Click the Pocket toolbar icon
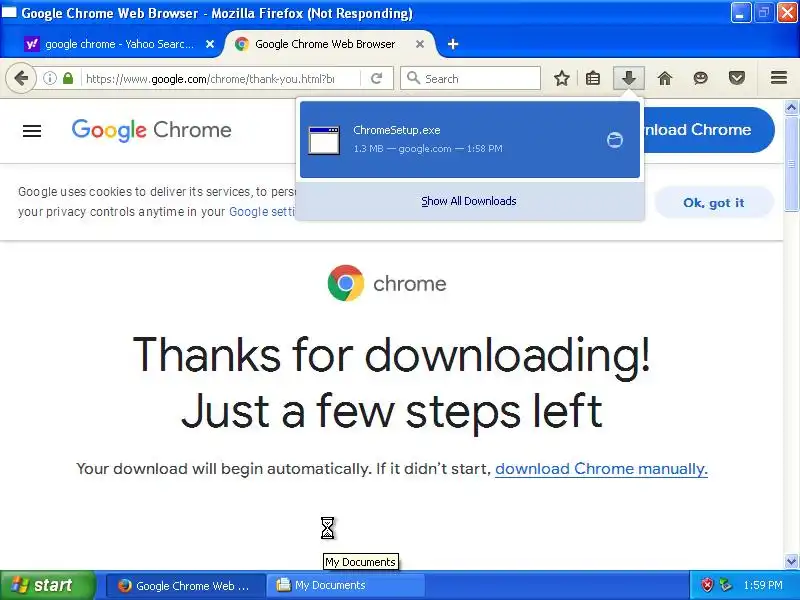800x600 pixels. (x=737, y=79)
